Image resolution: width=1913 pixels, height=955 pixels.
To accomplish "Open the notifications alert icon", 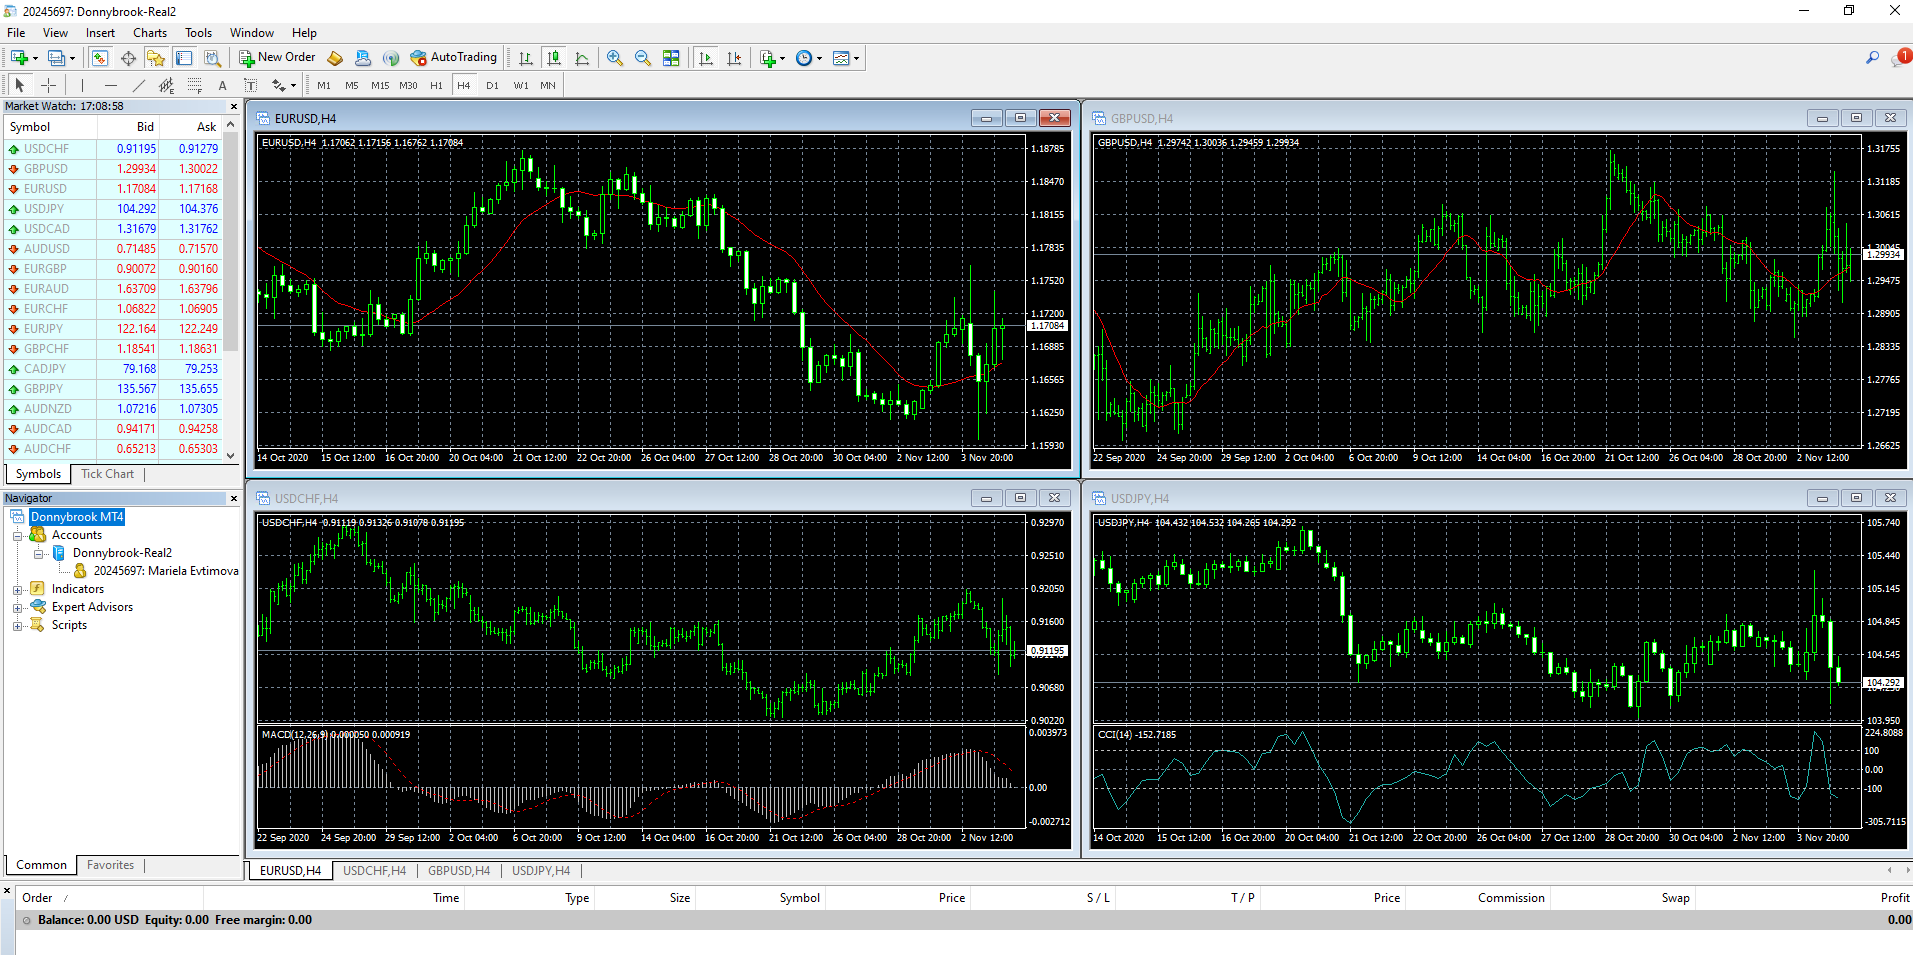I will (1900, 58).
